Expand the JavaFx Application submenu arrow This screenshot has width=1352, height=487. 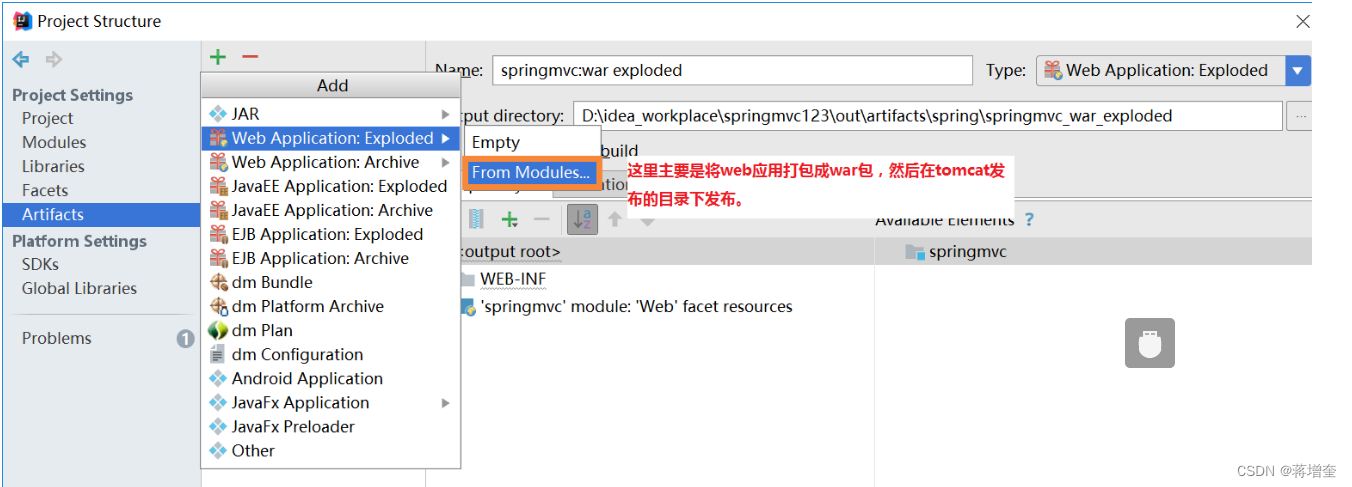[x=445, y=403]
